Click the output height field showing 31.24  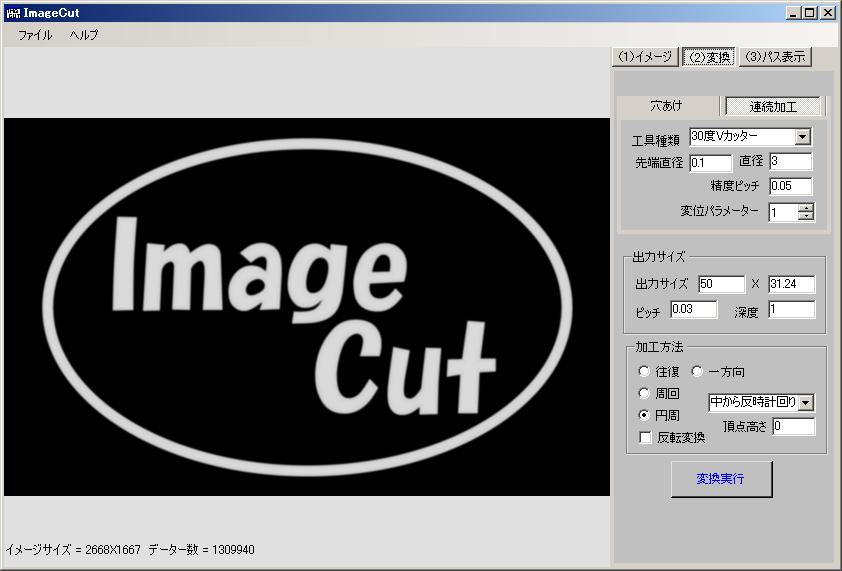pos(792,284)
